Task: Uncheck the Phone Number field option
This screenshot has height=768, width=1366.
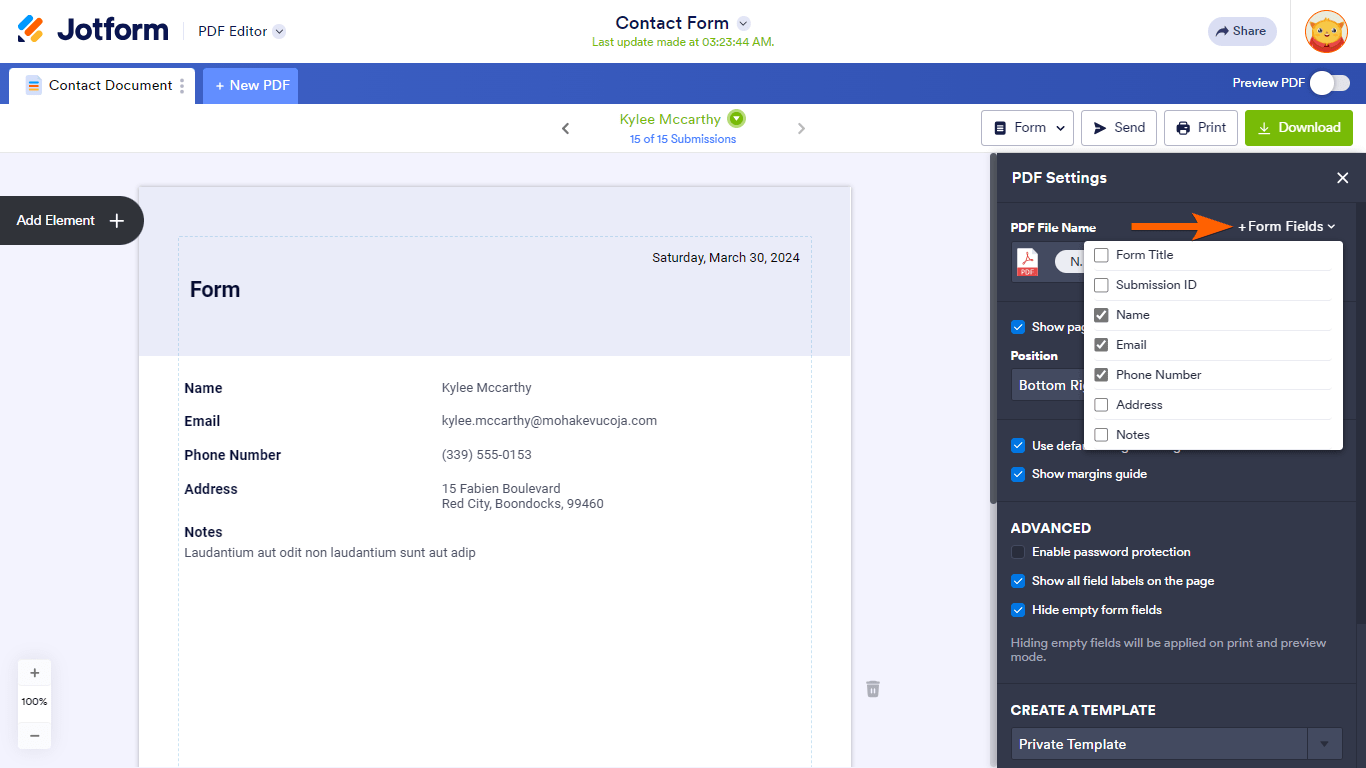Action: [x=1101, y=375]
